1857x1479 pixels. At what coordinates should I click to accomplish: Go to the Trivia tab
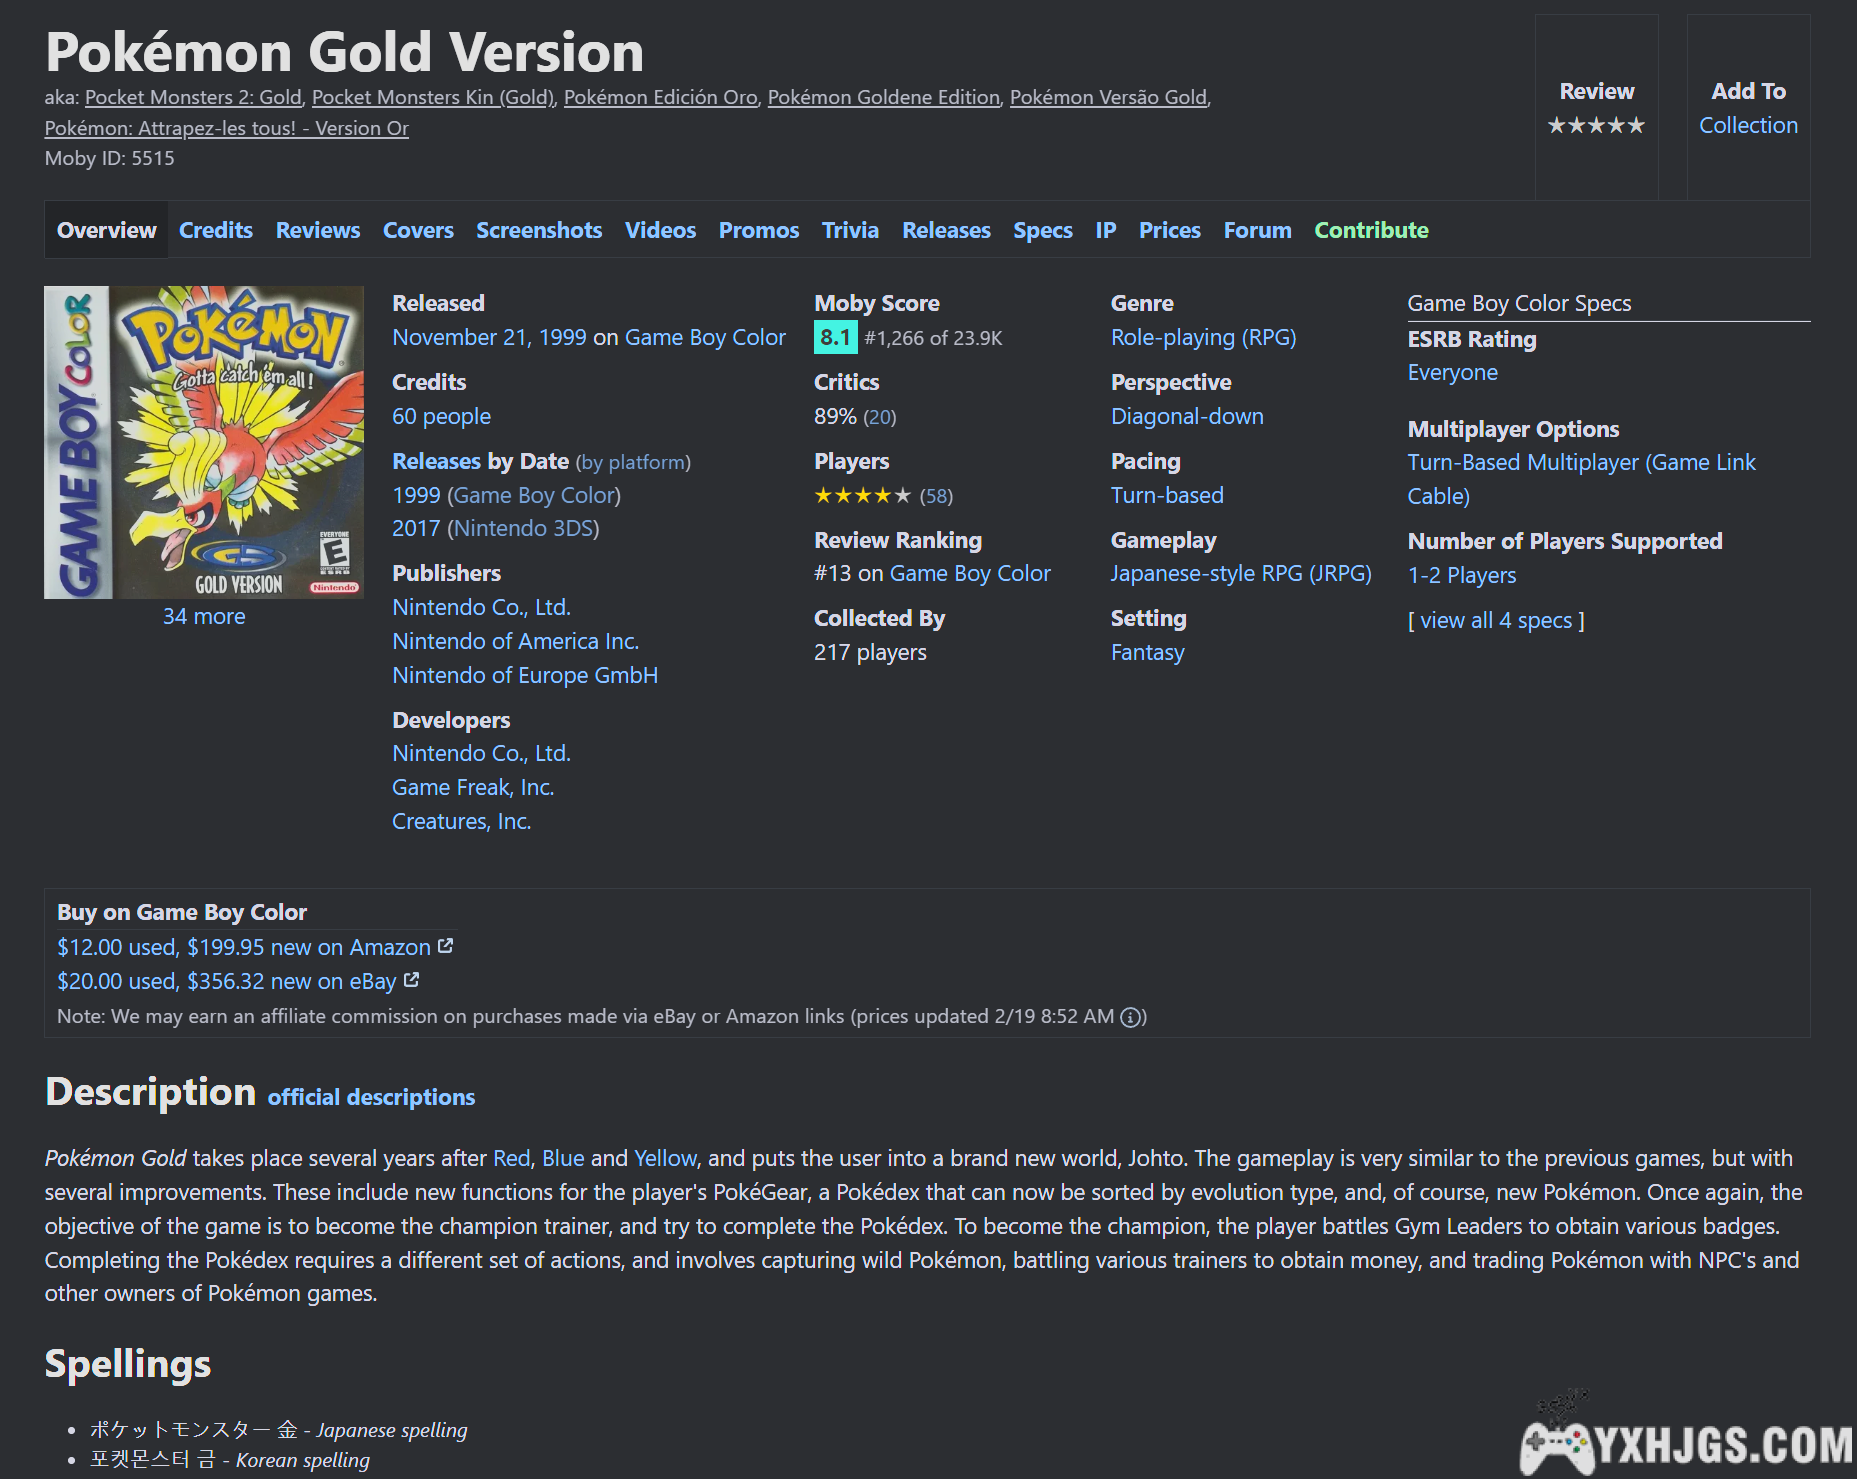[x=850, y=230]
